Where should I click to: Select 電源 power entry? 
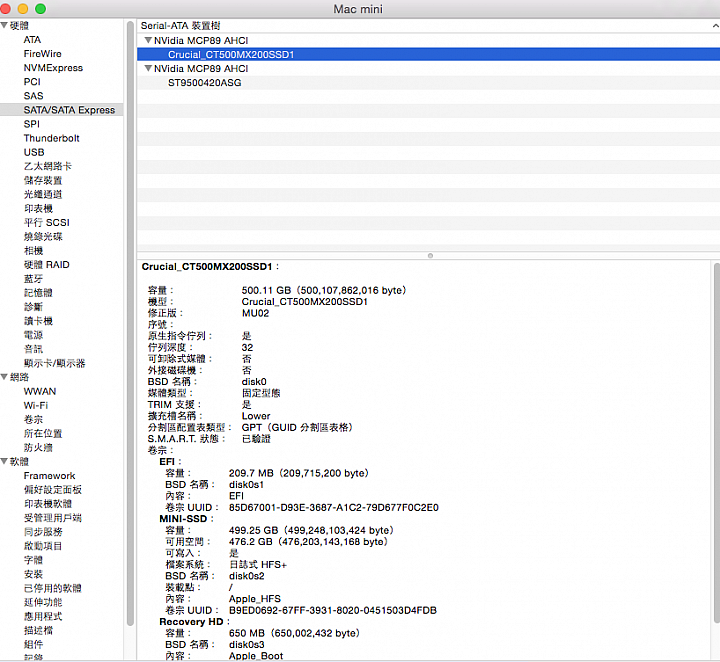(33, 335)
